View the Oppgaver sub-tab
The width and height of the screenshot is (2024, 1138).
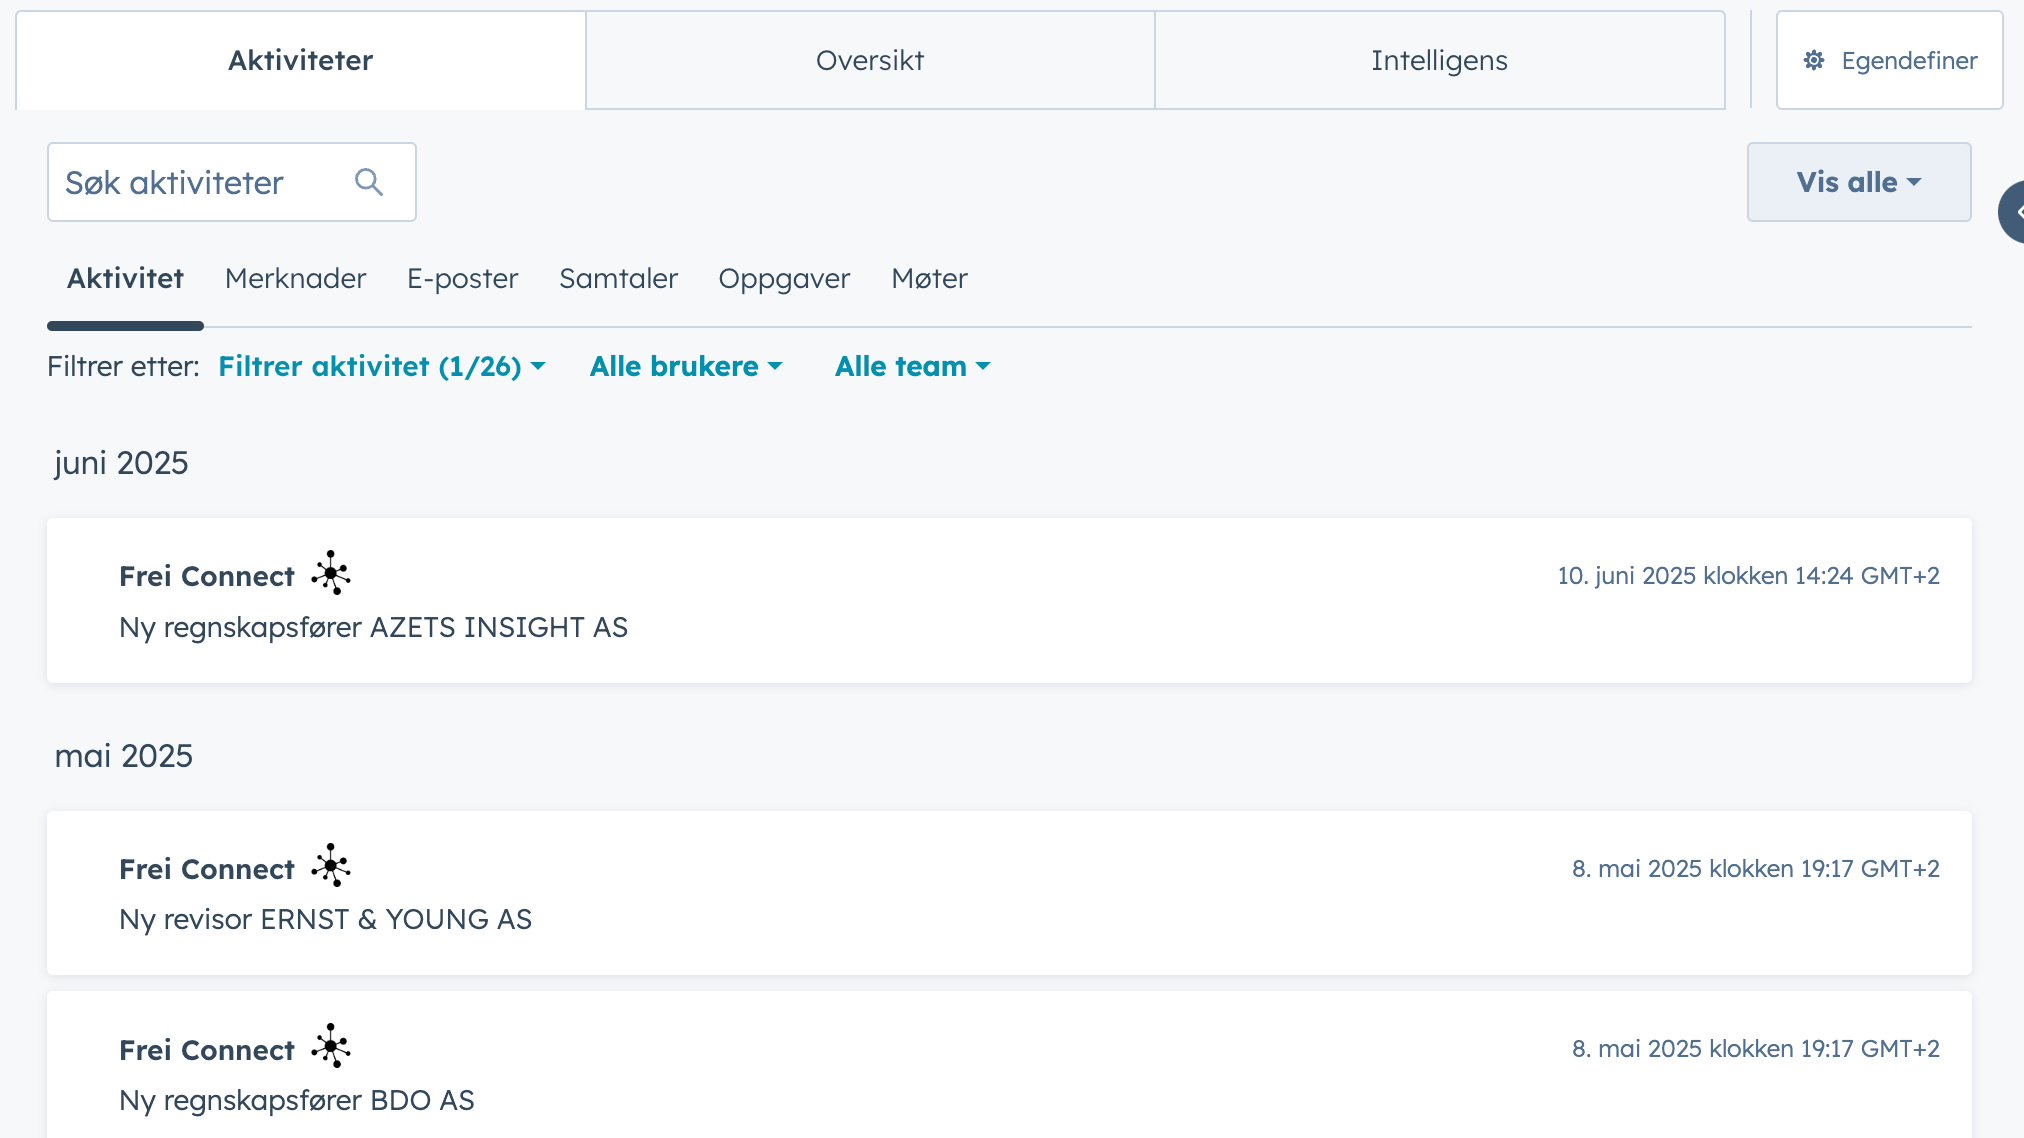point(784,278)
